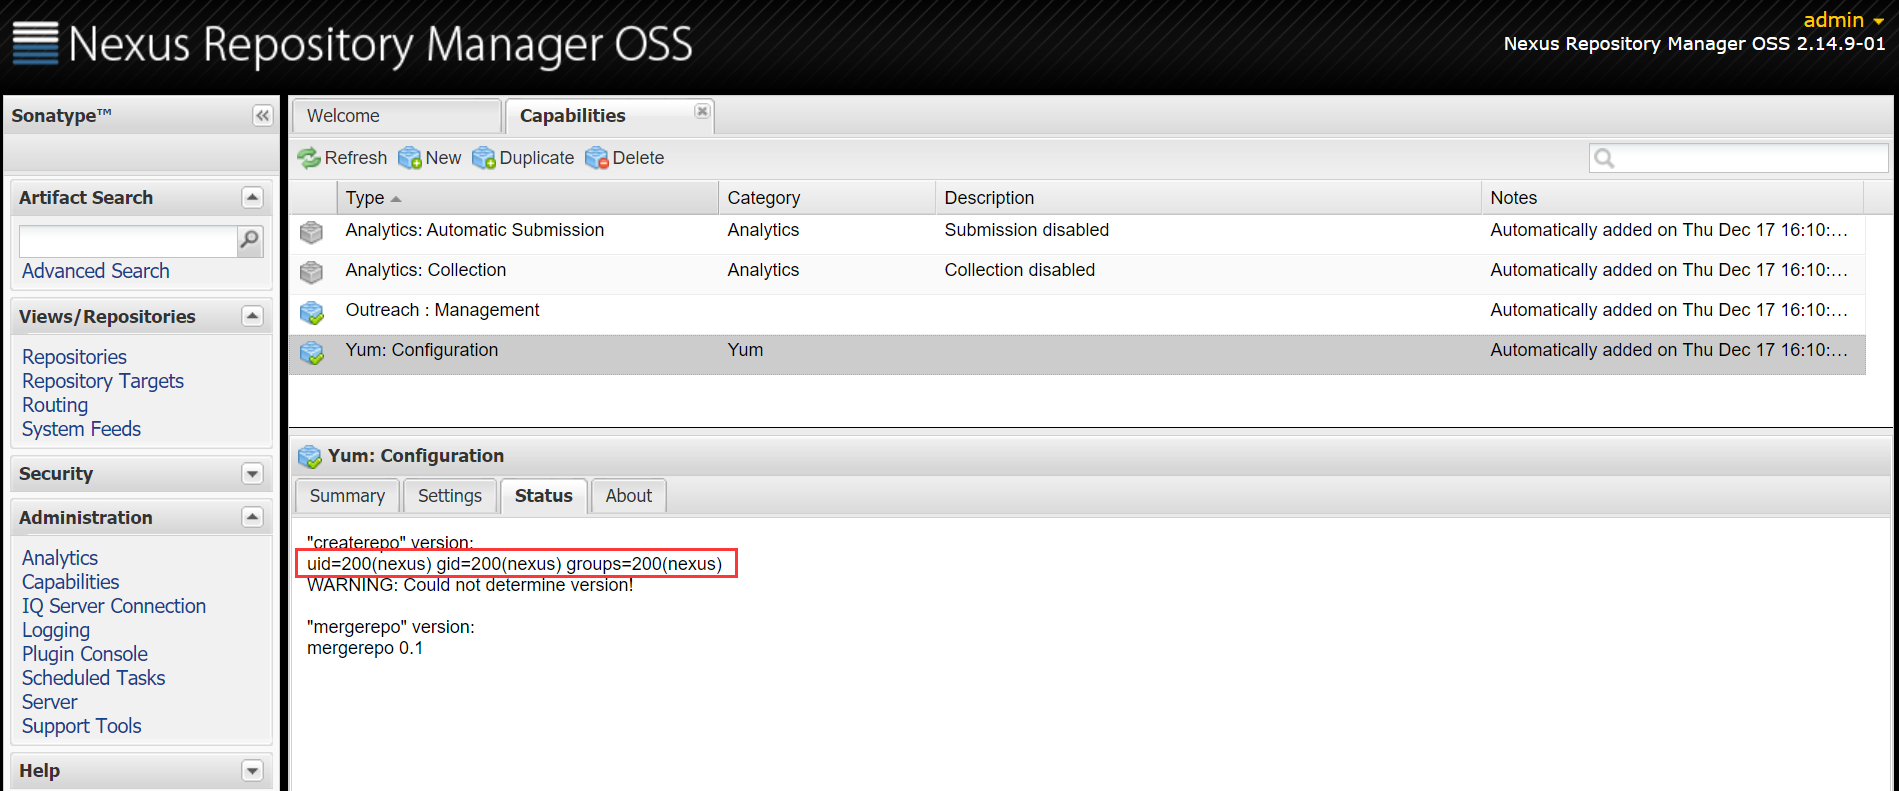1899x791 pixels.
Task: Collapse the Sonatype sidebar panel
Action: (262, 116)
